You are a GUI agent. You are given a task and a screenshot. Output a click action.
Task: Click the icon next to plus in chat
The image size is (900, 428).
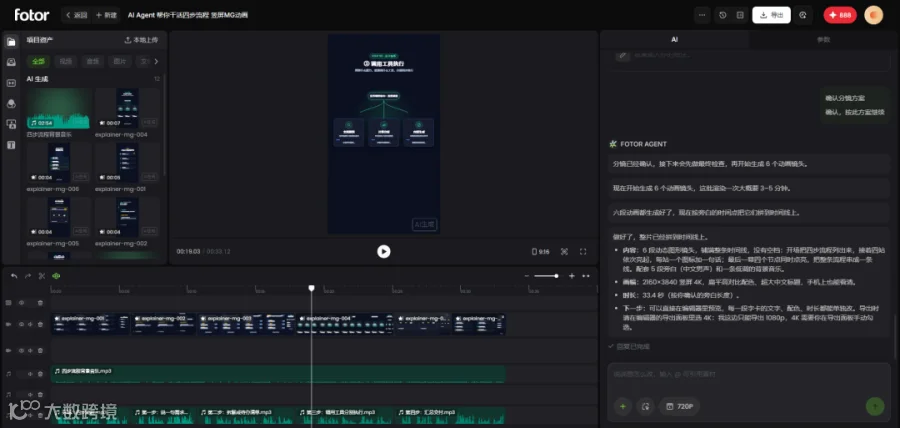pos(645,407)
